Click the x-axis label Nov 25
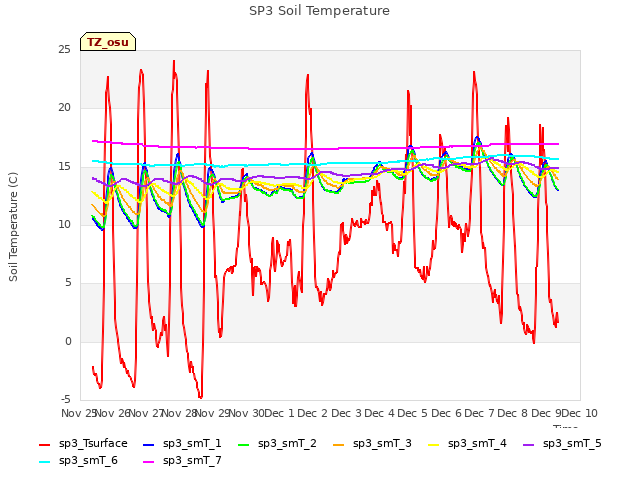The width and height of the screenshot is (640, 480). (x=79, y=413)
